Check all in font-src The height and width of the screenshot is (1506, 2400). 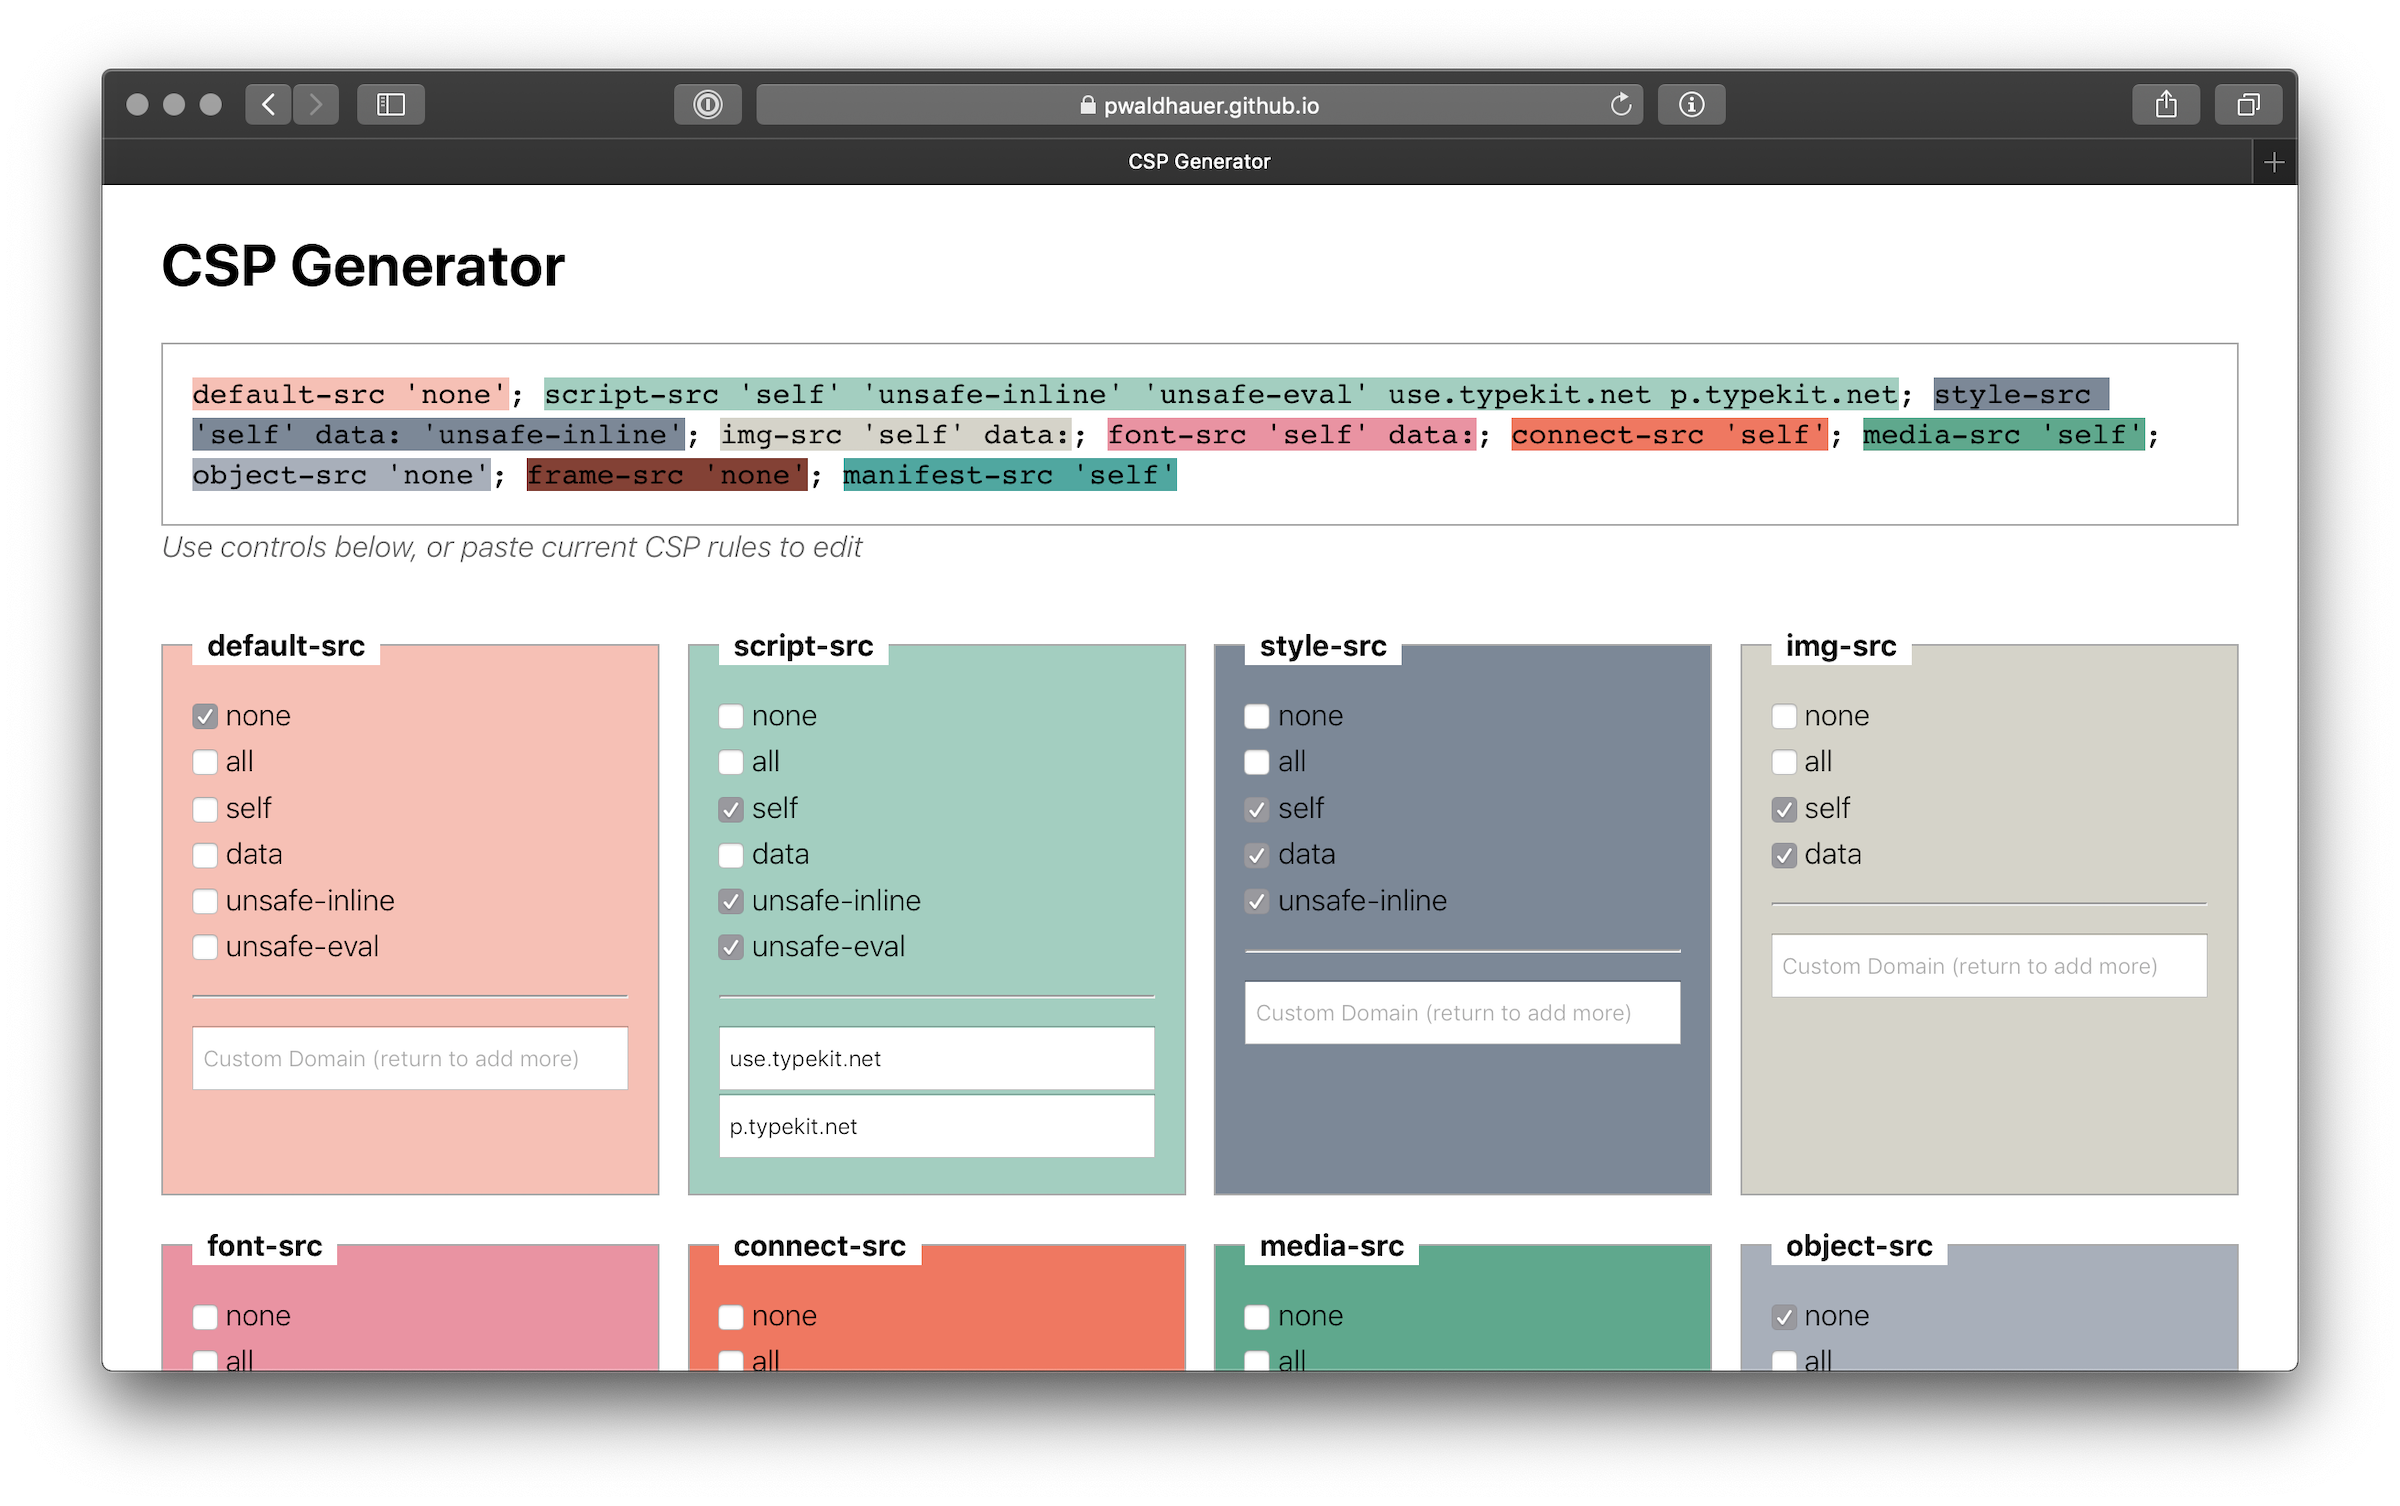(x=205, y=1360)
